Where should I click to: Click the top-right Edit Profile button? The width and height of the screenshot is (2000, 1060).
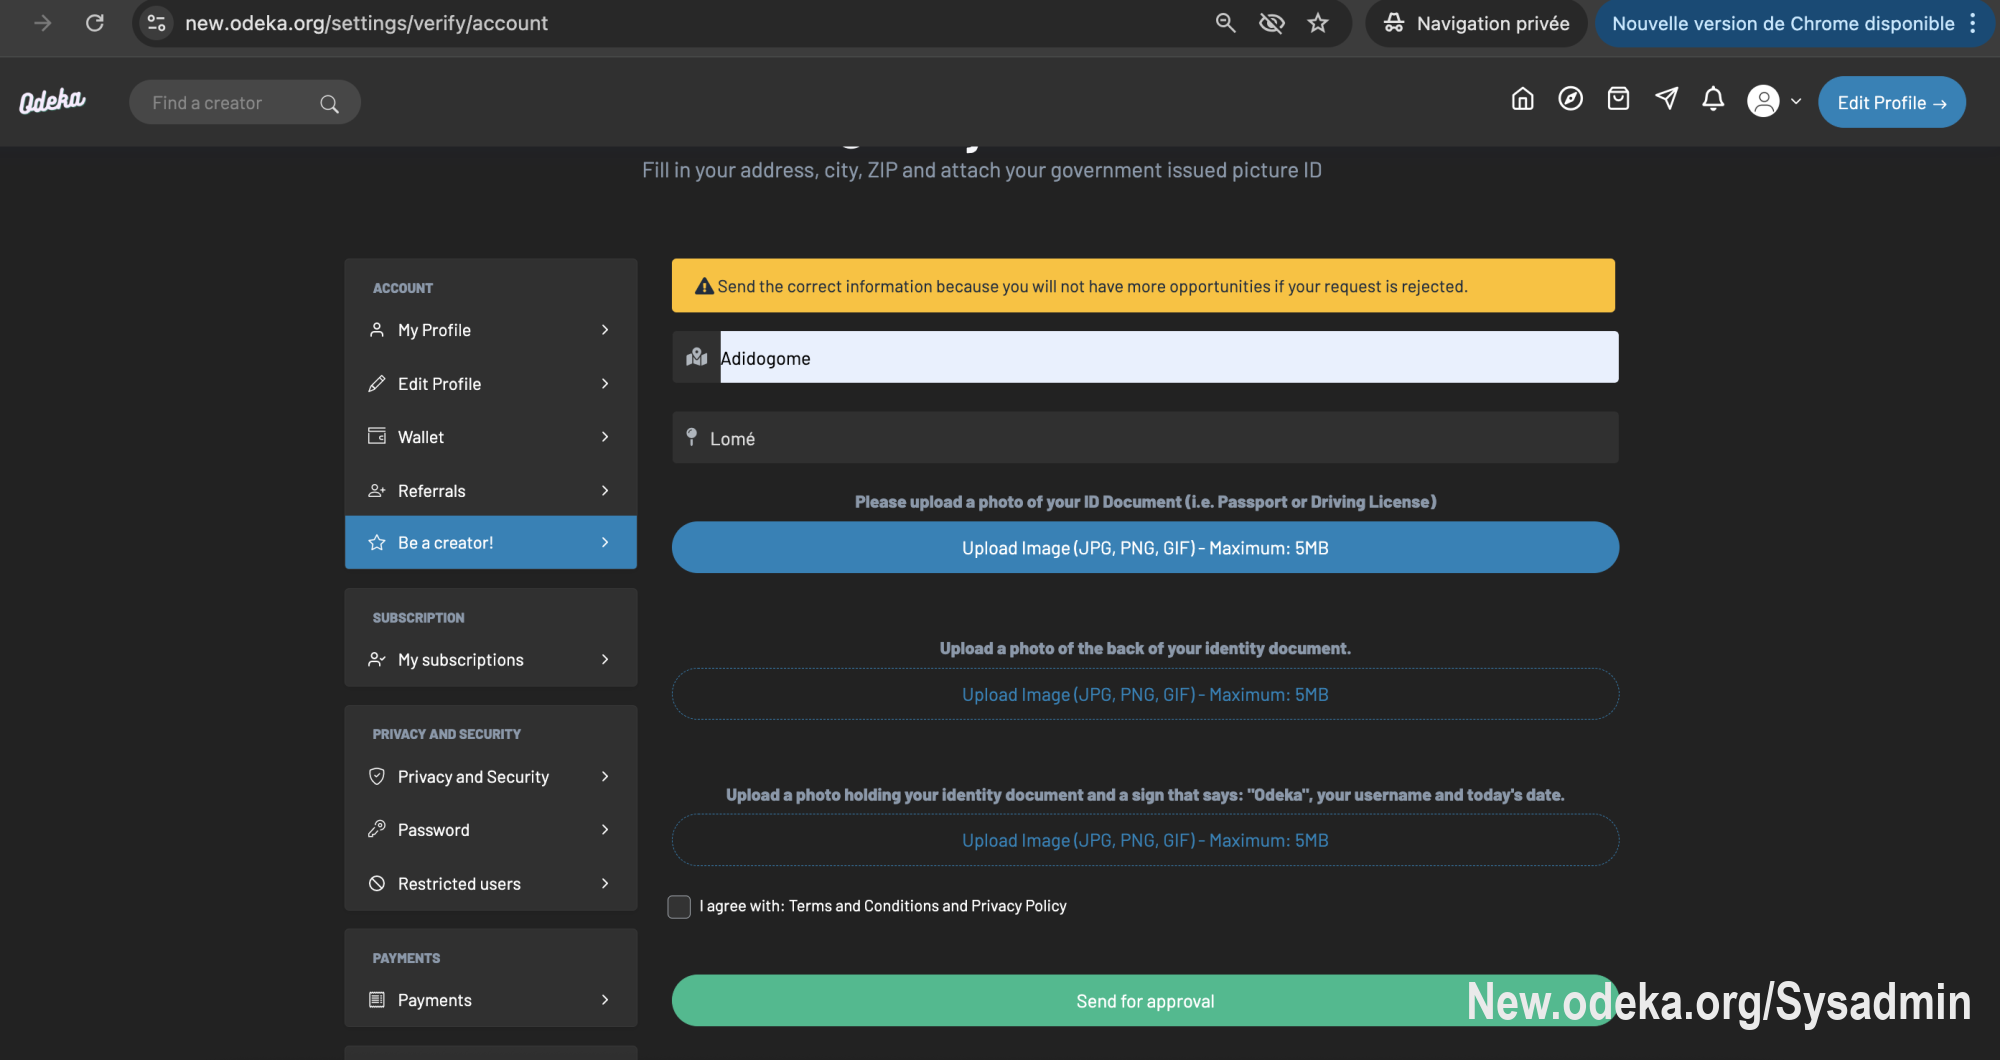pos(1891,103)
